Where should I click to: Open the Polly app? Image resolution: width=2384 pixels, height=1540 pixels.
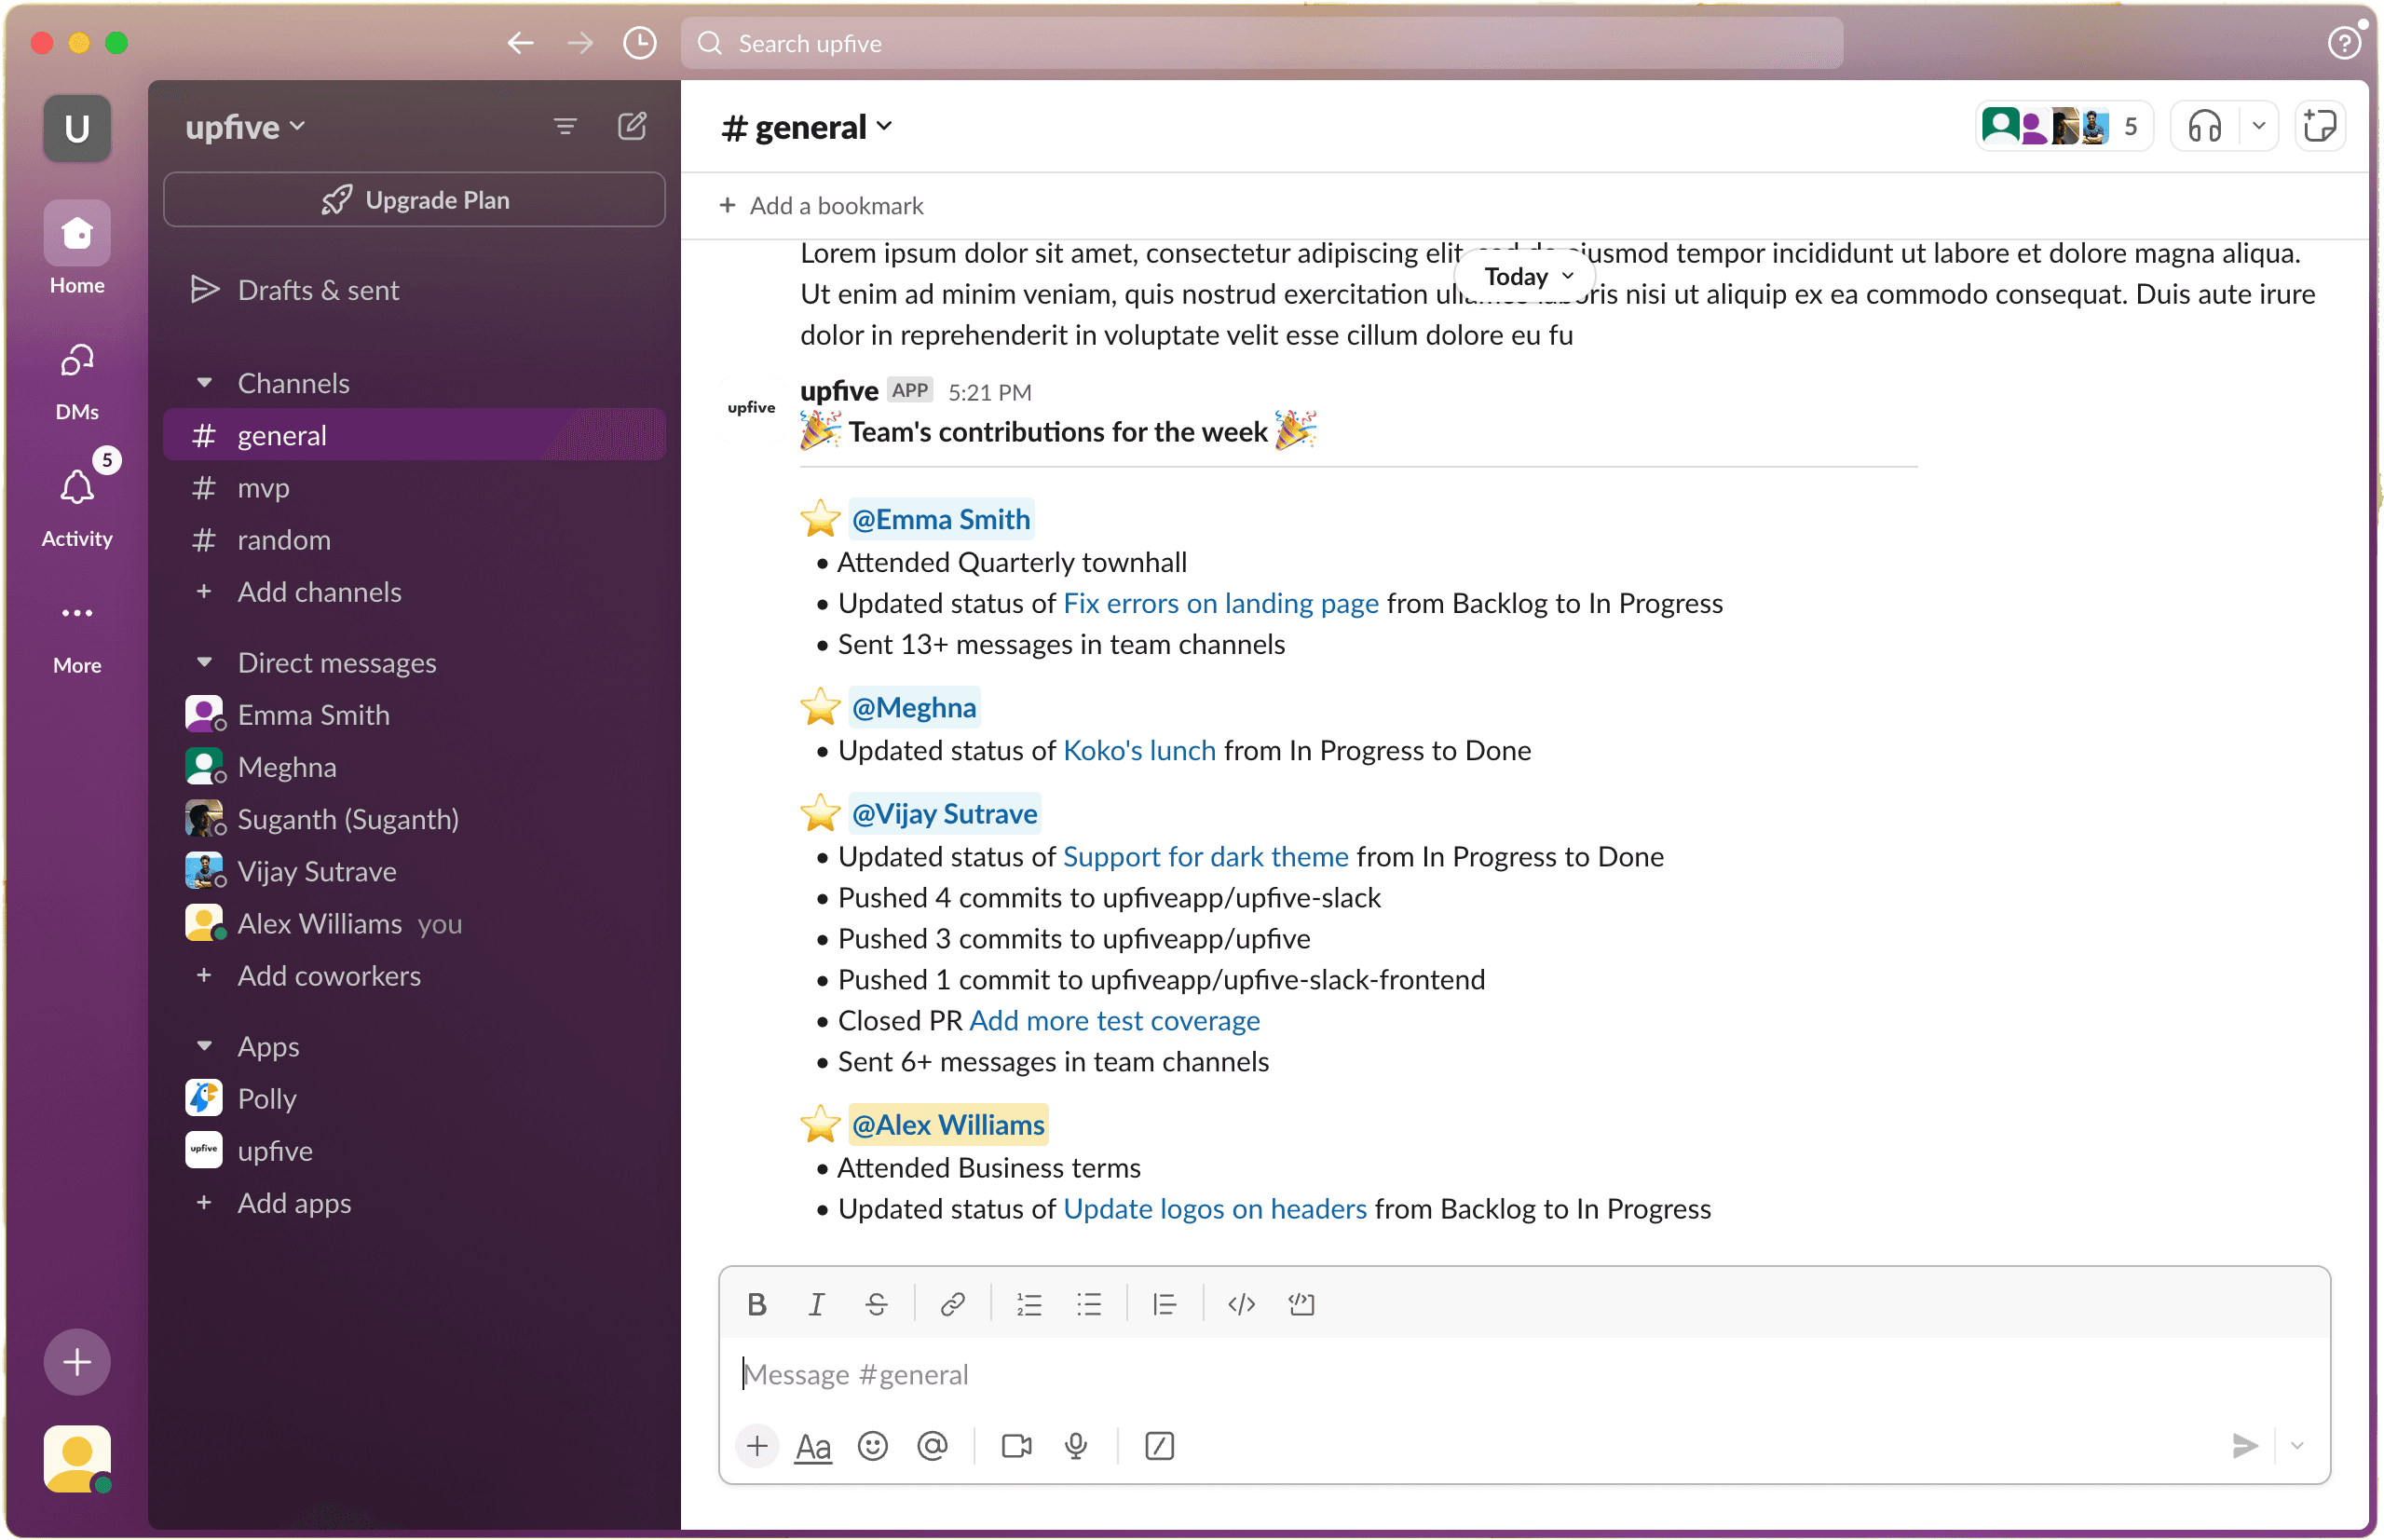click(x=414, y=1099)
